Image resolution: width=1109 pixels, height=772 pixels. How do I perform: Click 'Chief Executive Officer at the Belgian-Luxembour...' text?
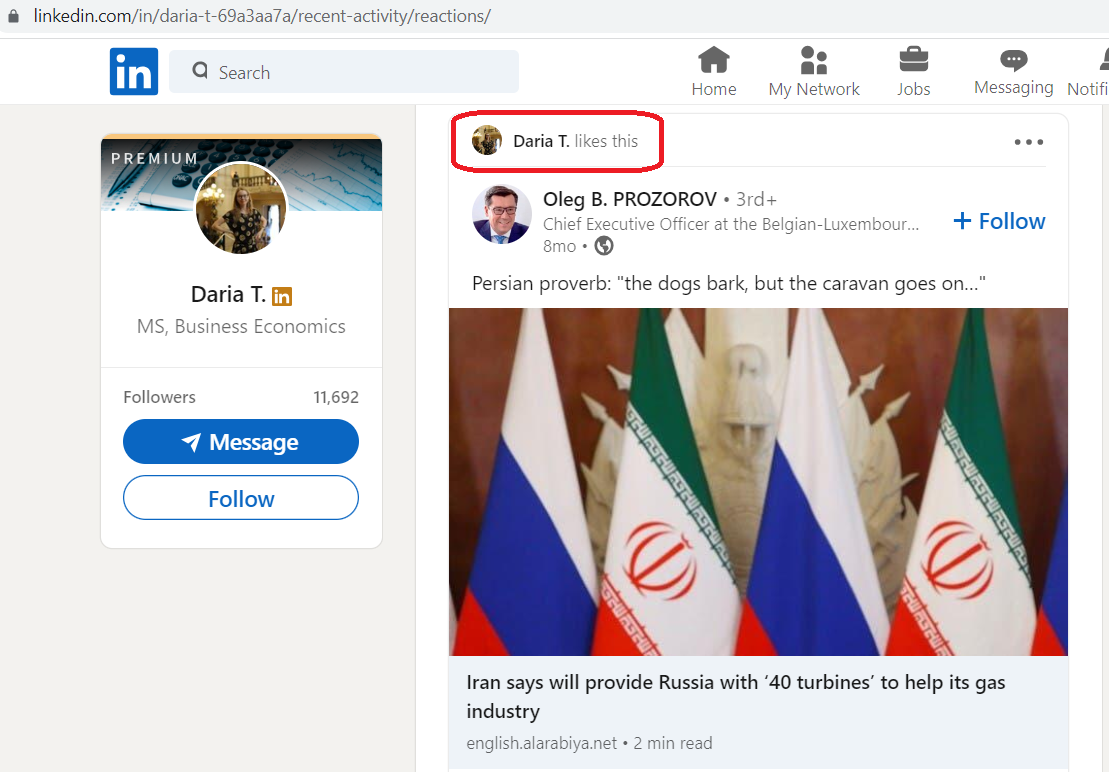[731, 224]
